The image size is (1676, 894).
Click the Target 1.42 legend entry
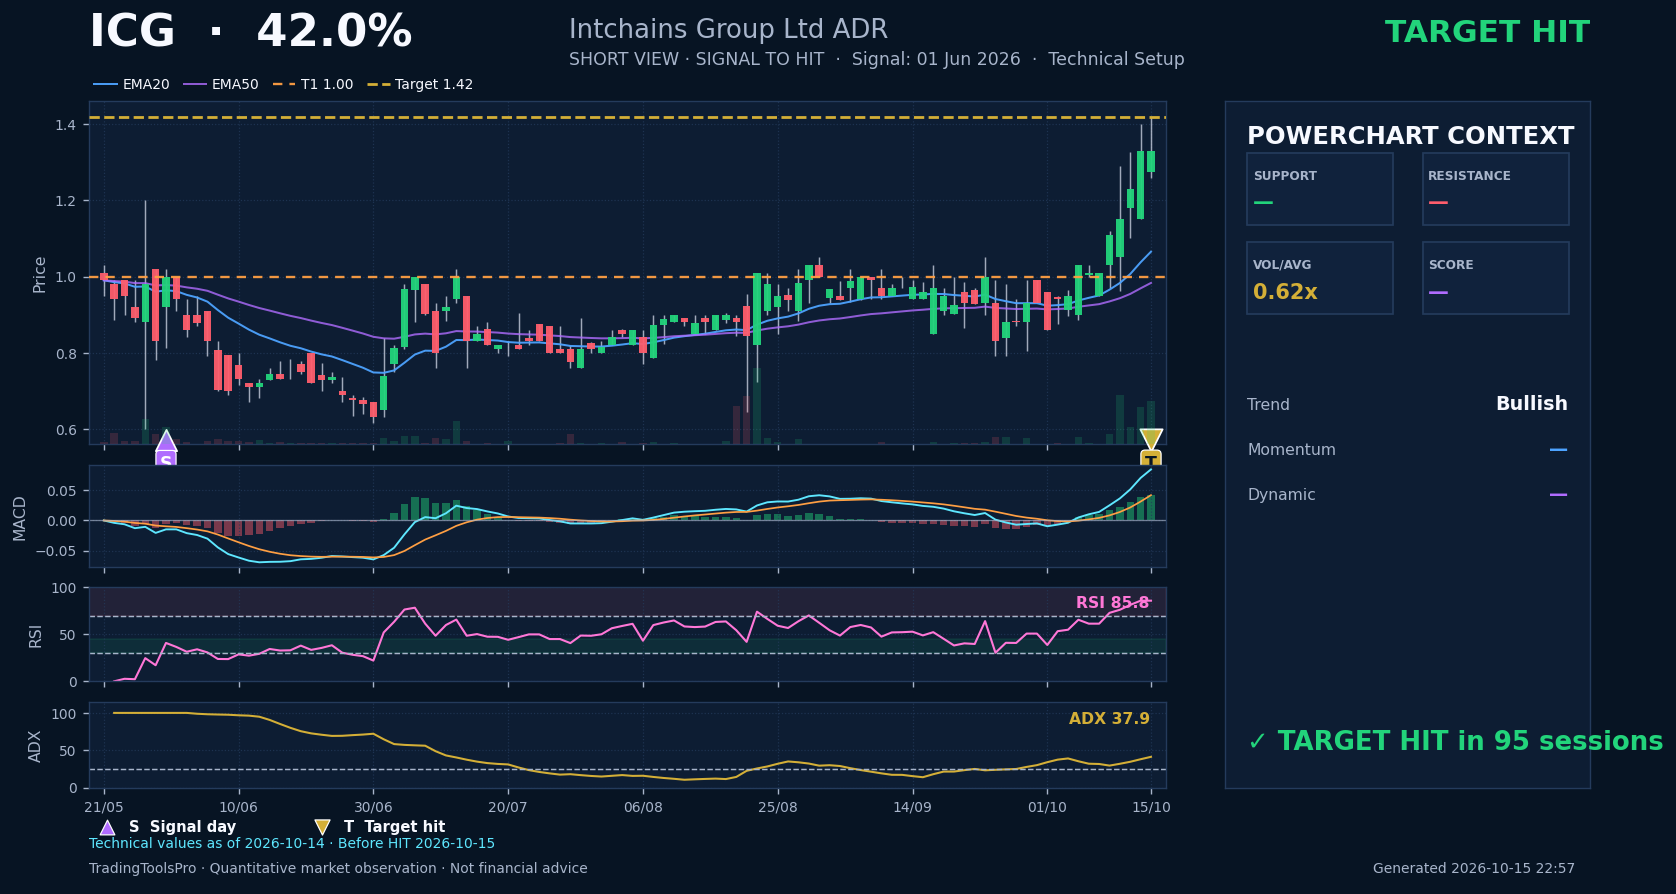point(420,85)
